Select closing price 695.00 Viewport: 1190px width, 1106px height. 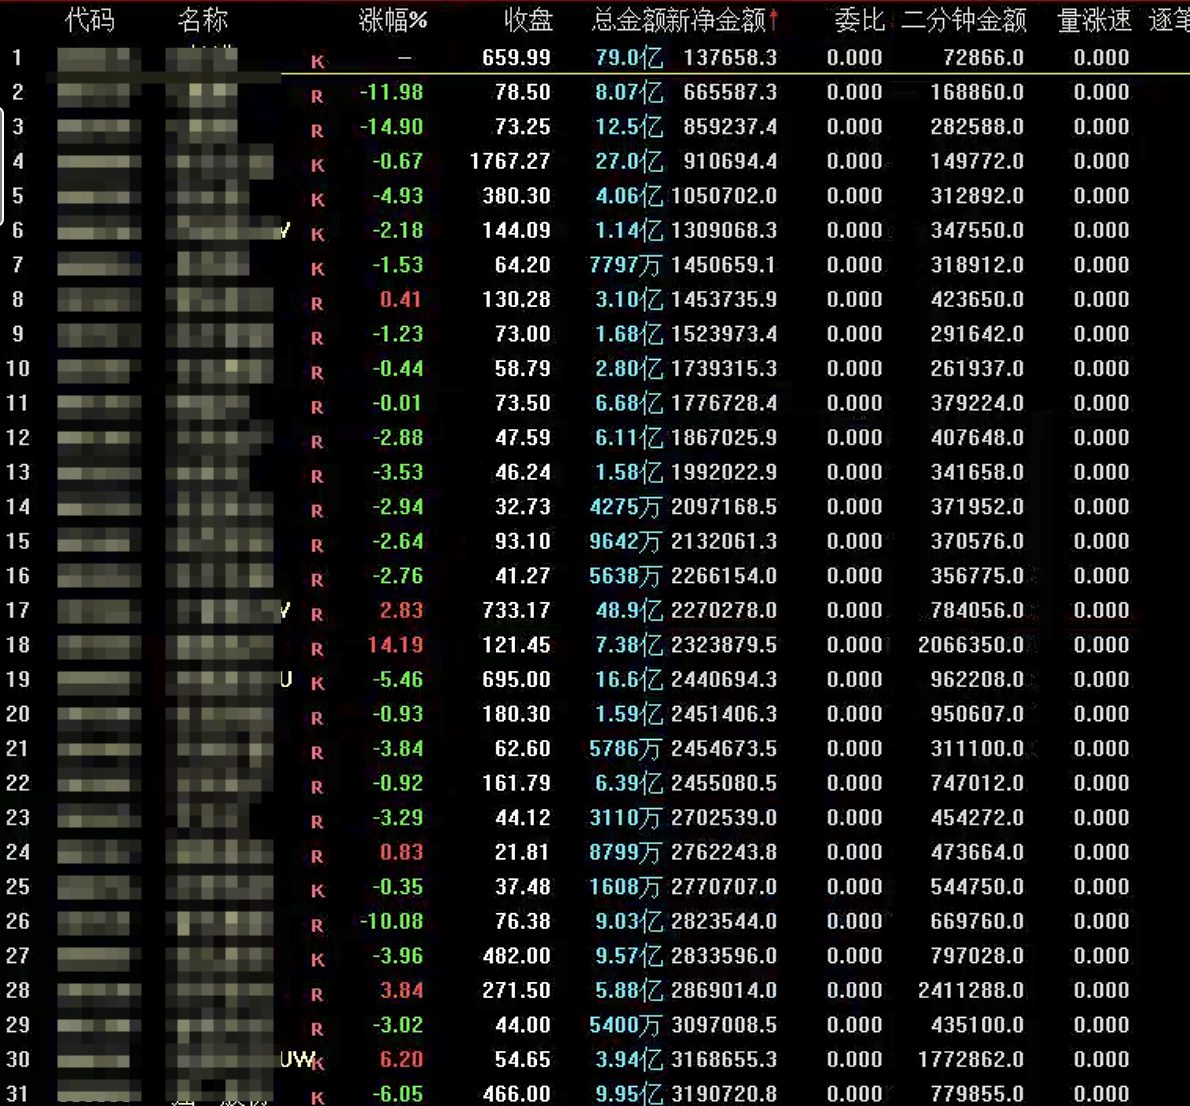point(516,679)
